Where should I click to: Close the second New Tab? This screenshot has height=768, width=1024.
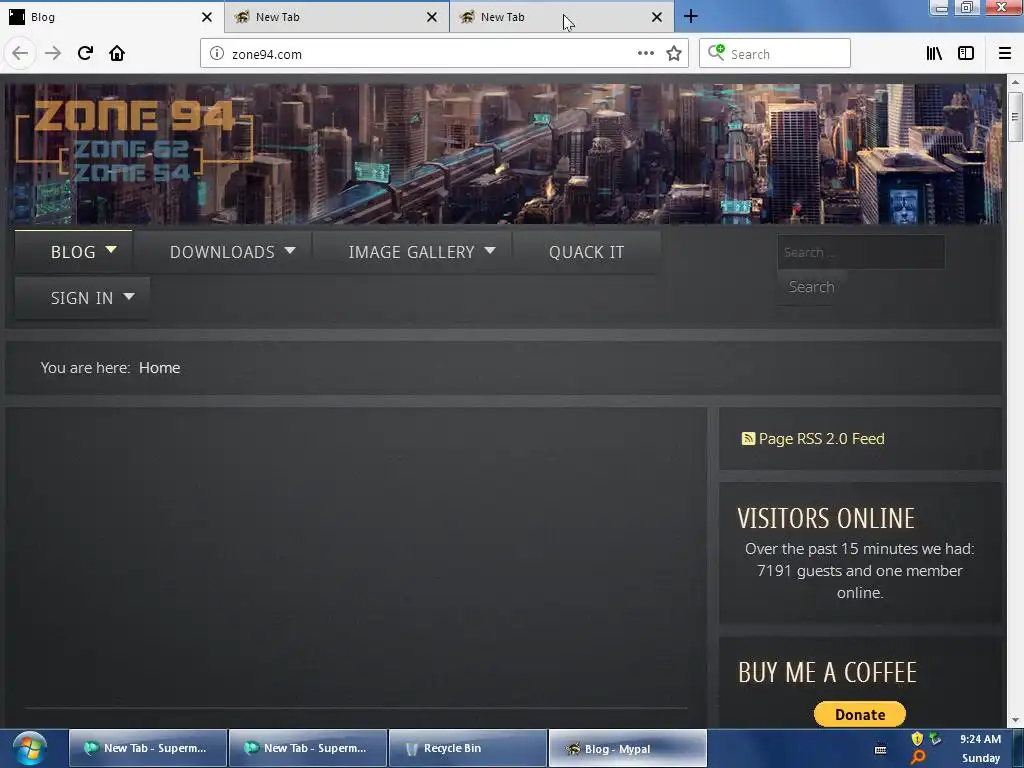click(432, 17)
